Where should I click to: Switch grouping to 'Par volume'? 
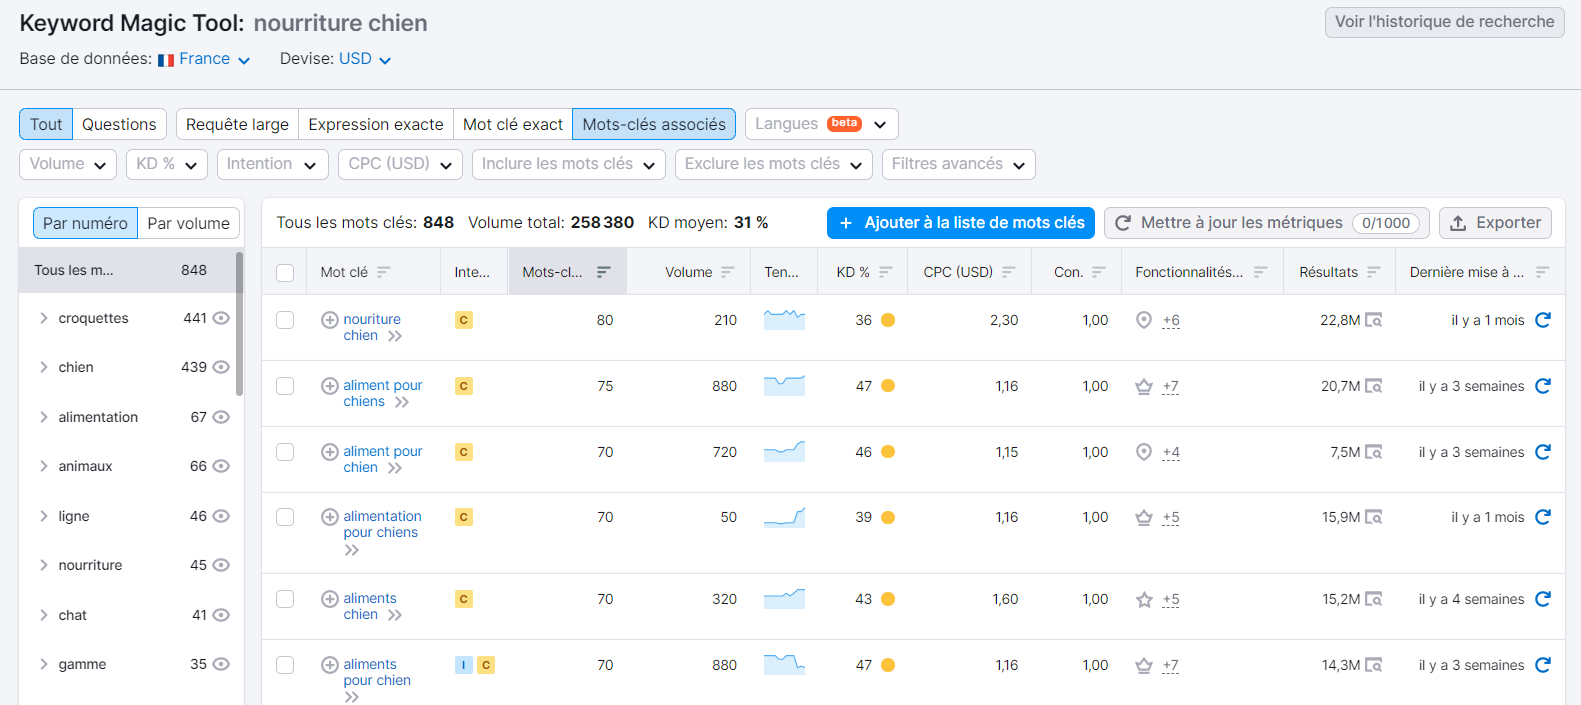189,223
